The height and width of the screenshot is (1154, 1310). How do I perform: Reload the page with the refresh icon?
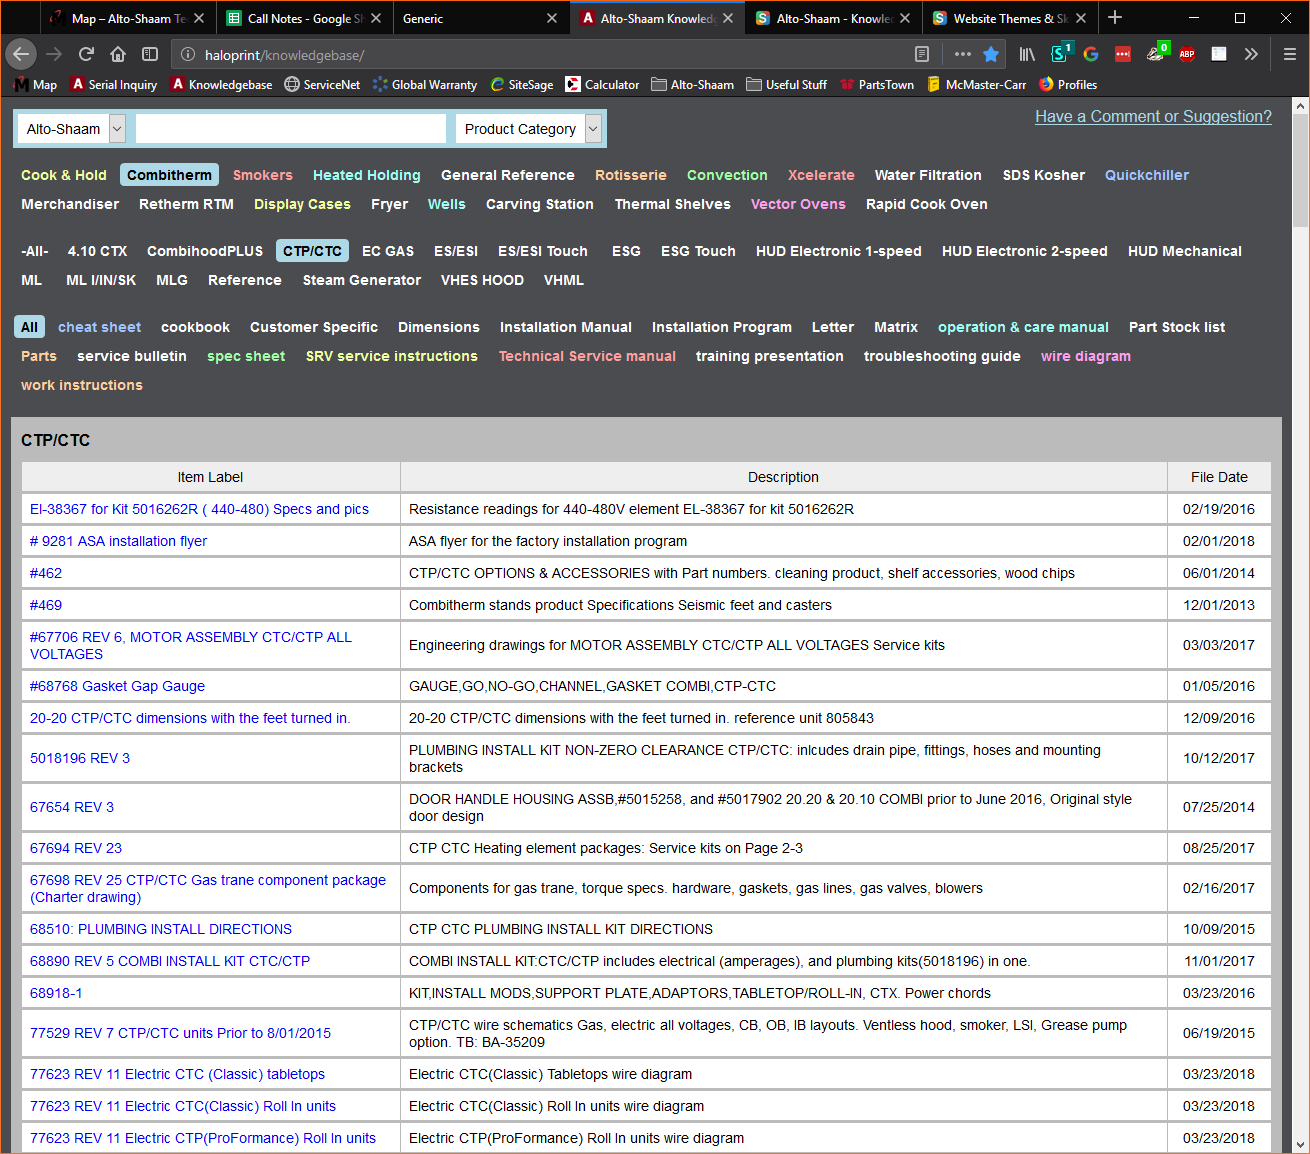[x=86, y=54]
